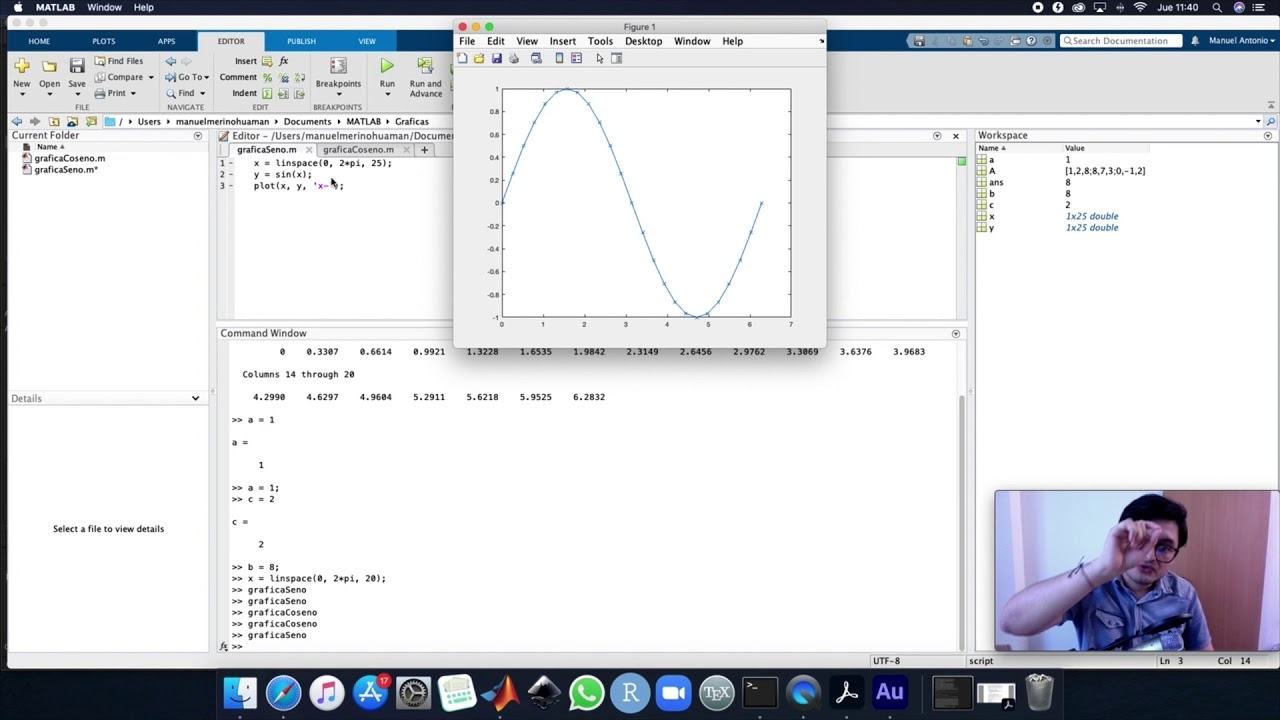The image size is (1280, 720).
Task: Switch to the PLOTS ribbon tab
Action: point(103,41)
